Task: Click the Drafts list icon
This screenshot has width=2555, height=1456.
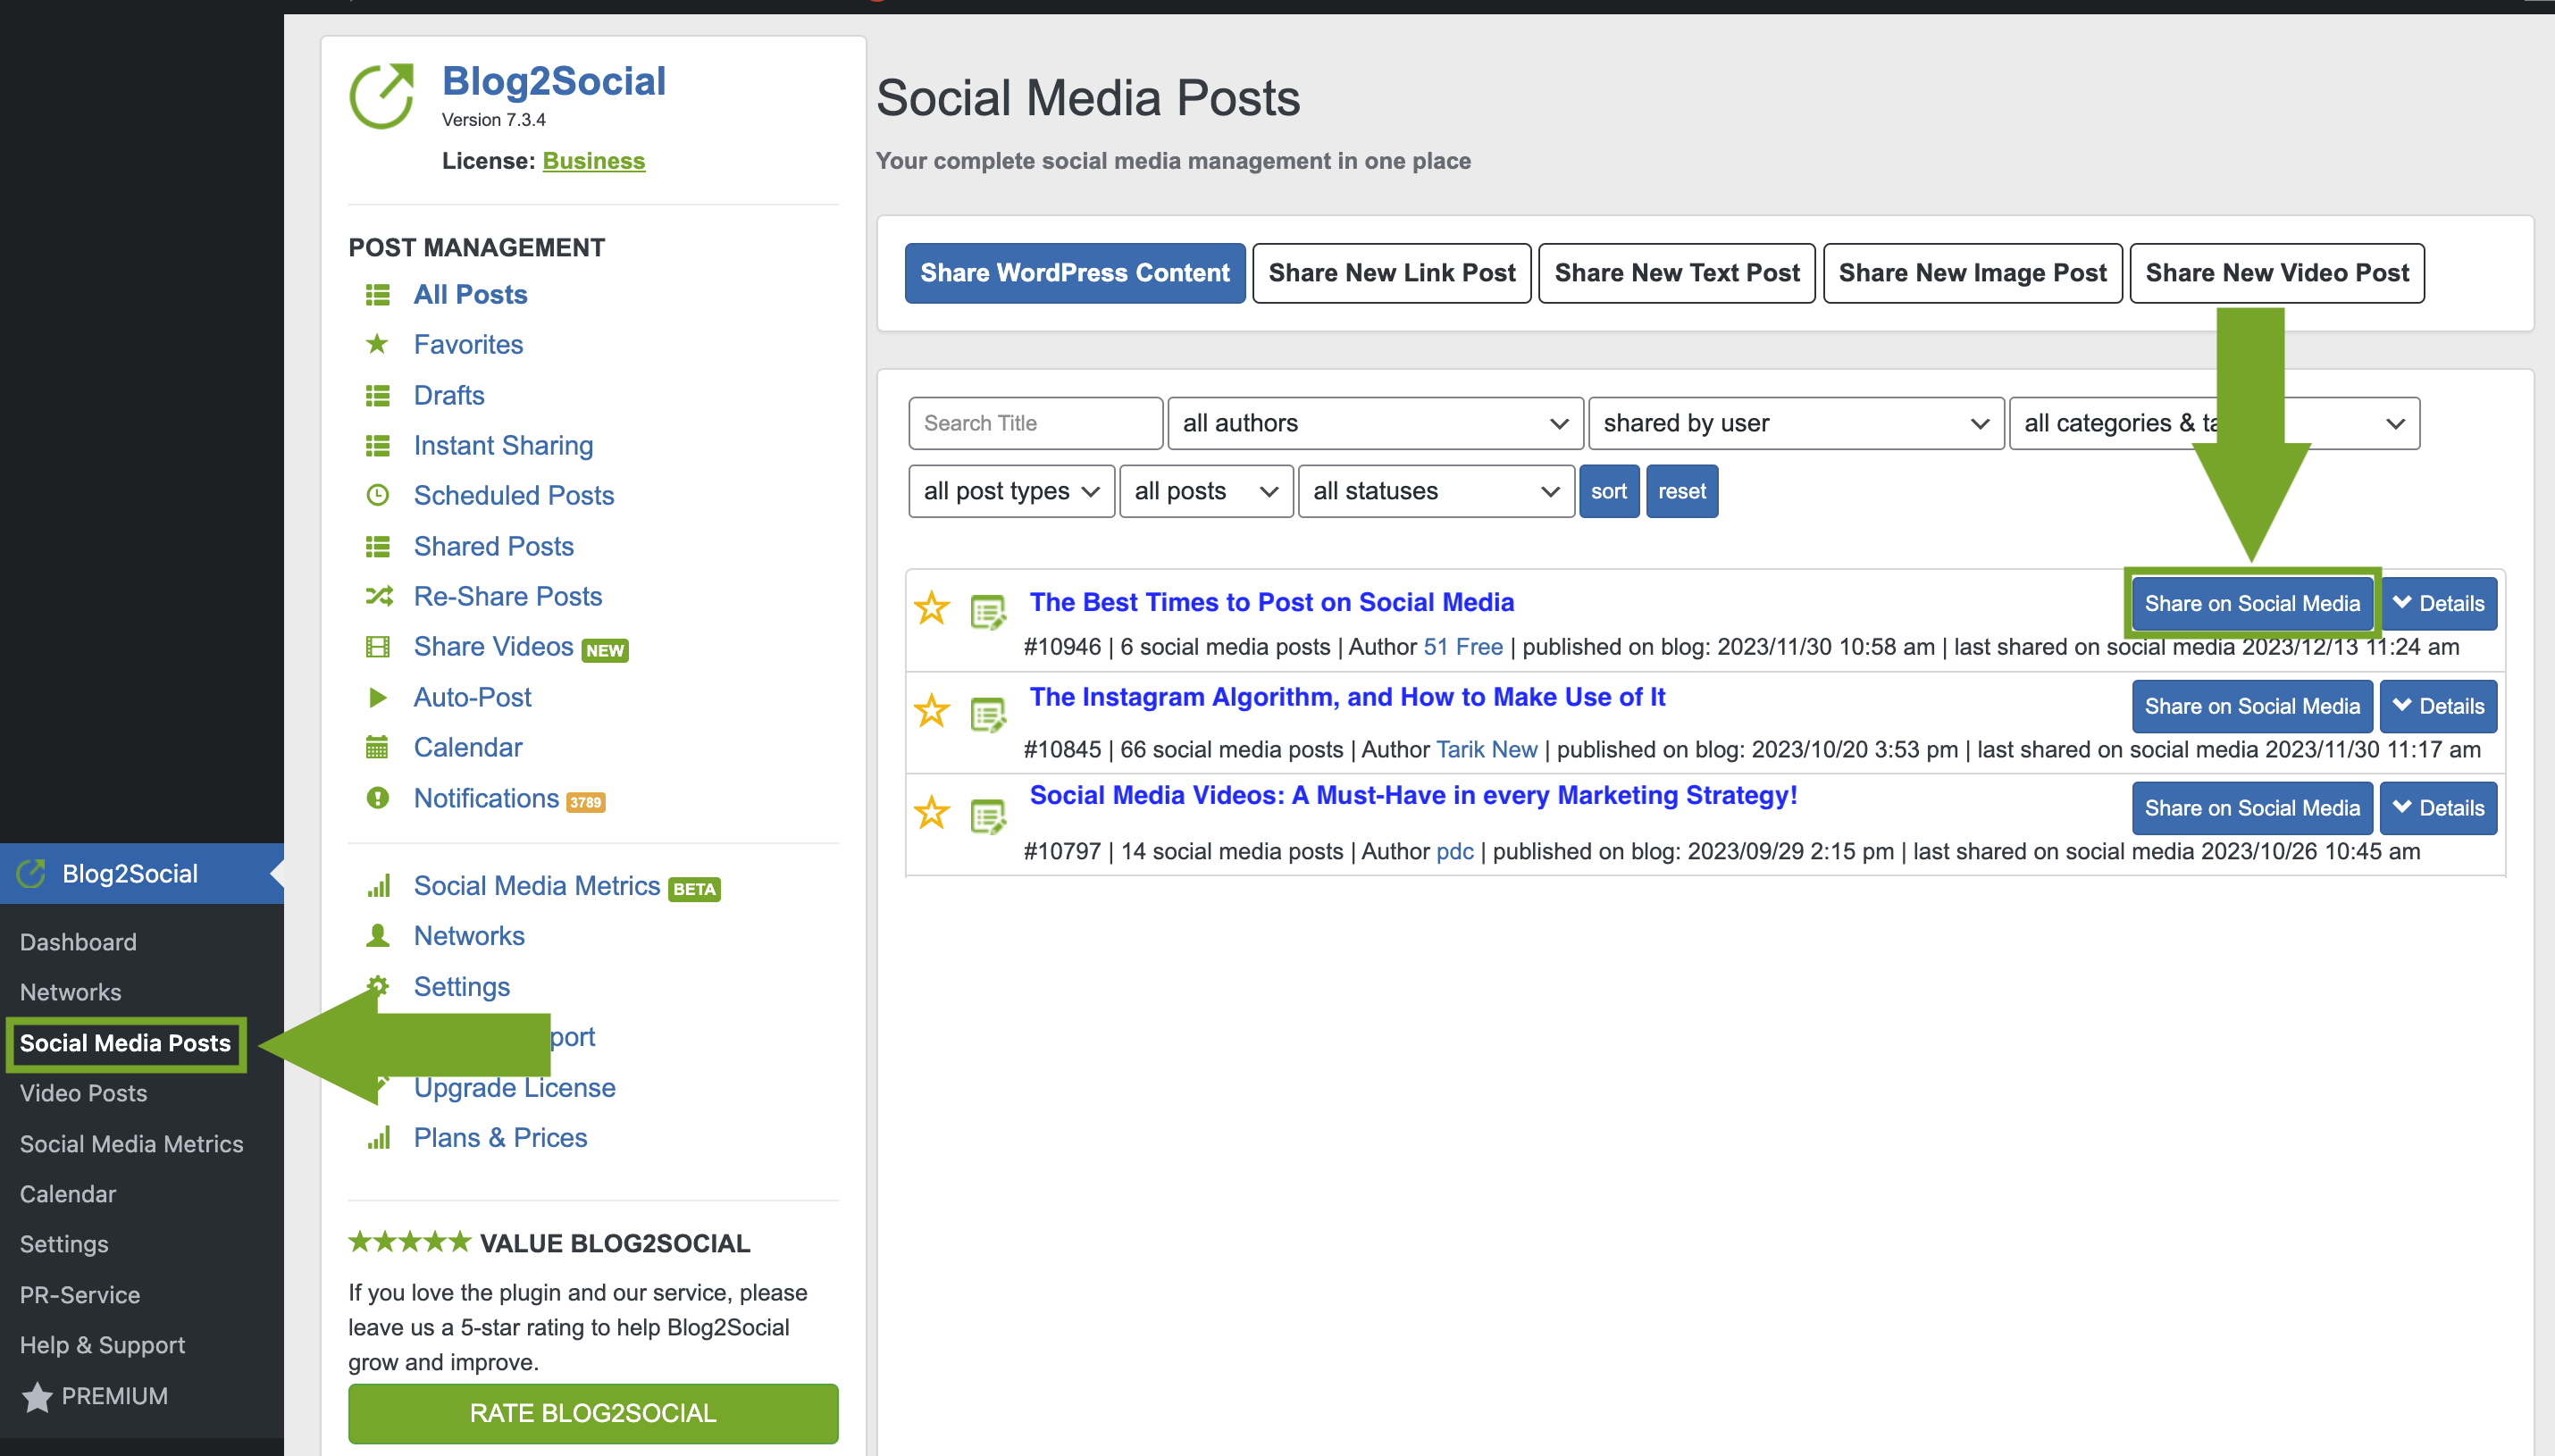Action: pos(377,395)
